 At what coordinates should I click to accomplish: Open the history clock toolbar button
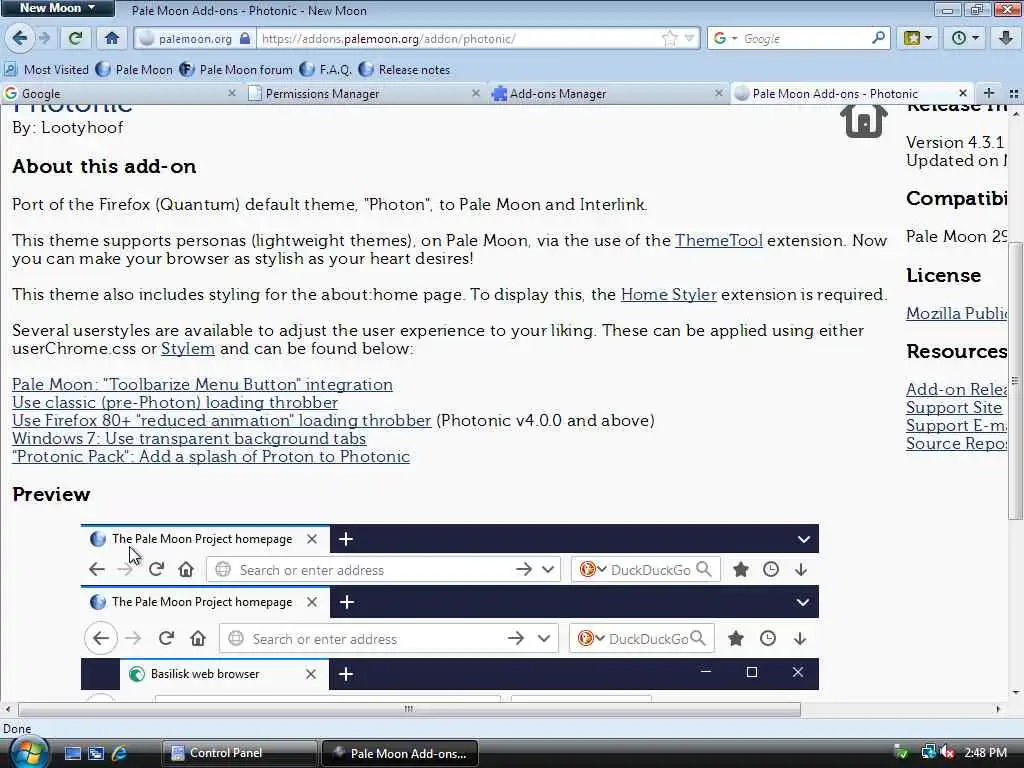(965, 38)
